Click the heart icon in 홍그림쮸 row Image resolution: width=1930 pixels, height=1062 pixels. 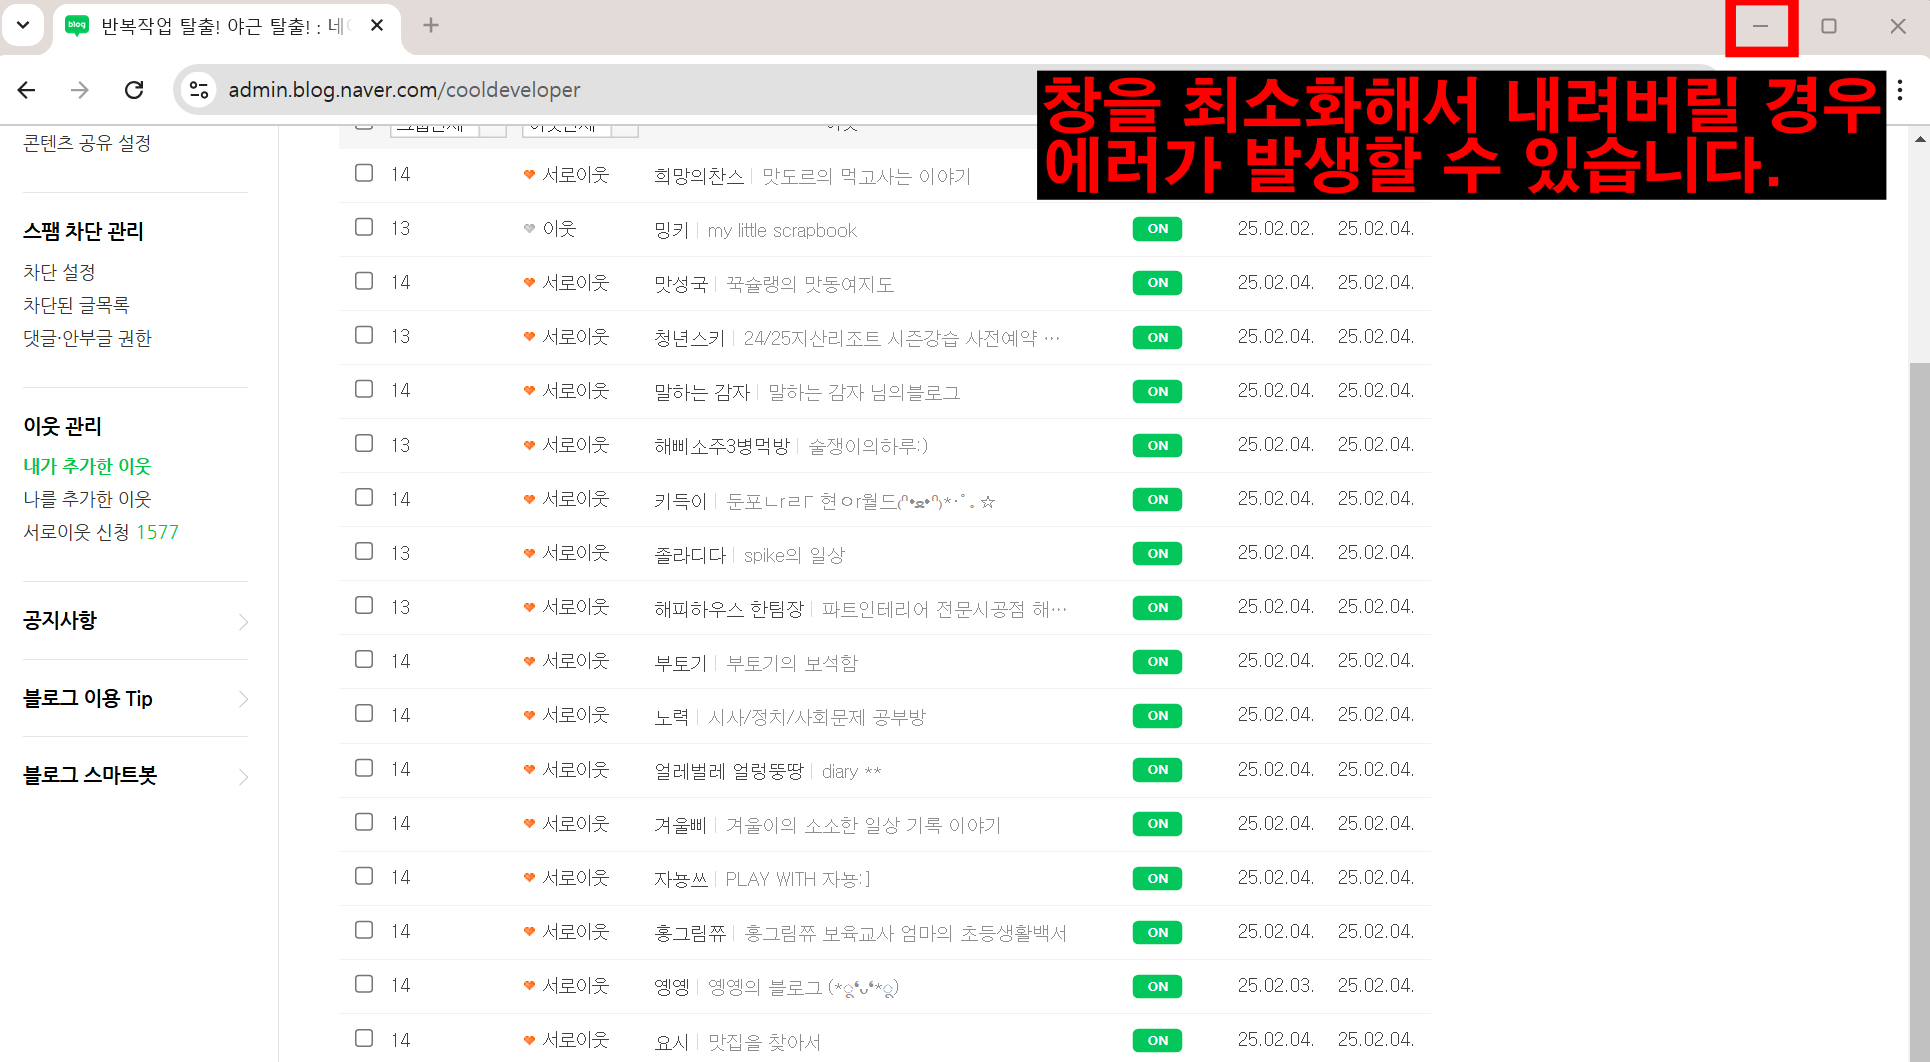coord(529,932)
